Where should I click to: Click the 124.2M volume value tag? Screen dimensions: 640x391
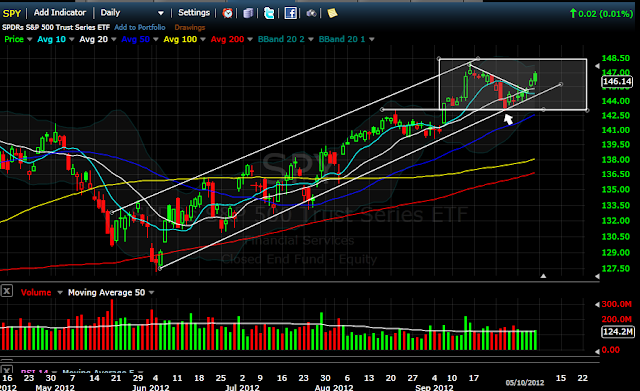(618, 331)
